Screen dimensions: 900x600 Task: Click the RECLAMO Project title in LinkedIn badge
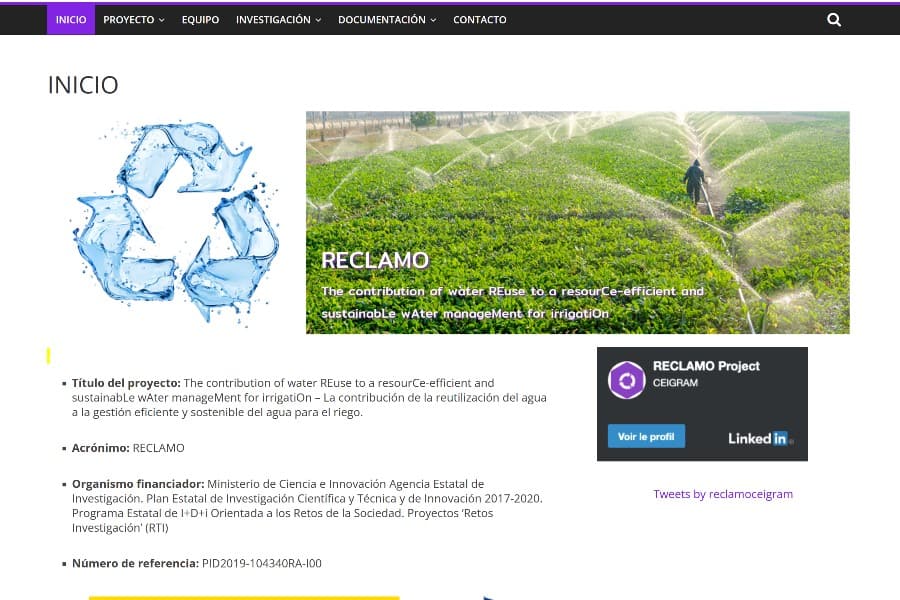[x=706, y=366]
